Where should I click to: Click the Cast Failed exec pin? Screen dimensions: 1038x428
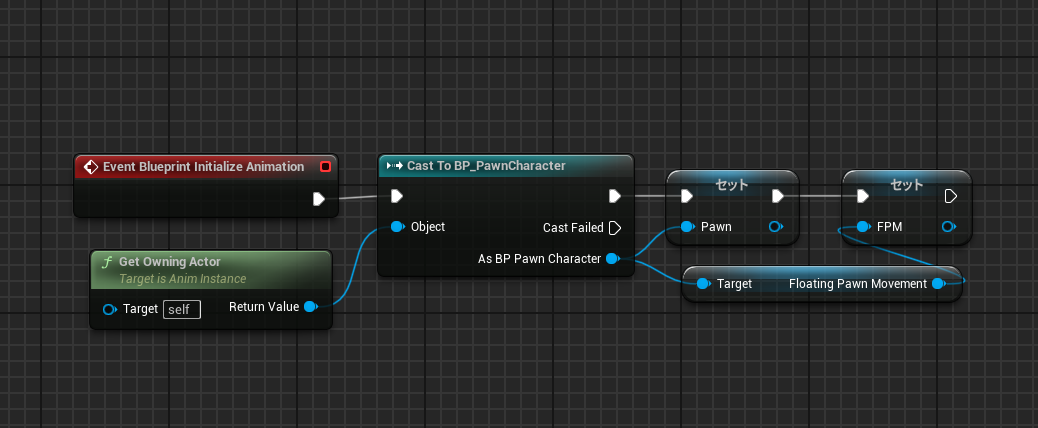[x=614, y=228]
